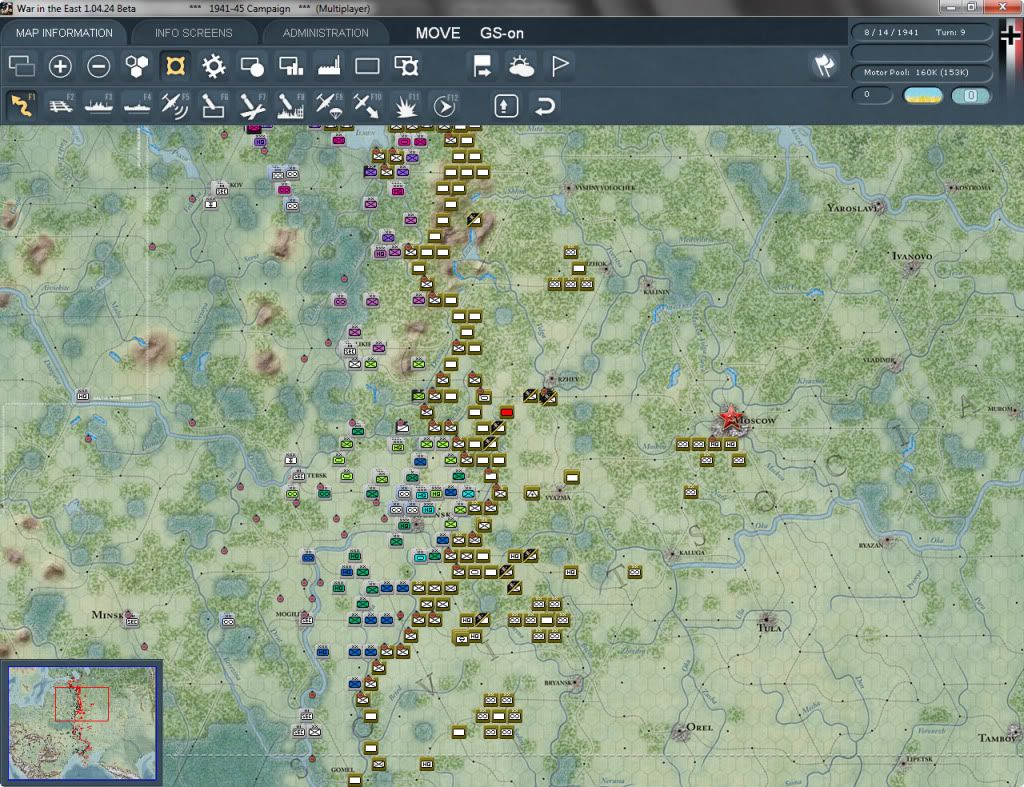Switch to the MAP INFORMATION tab
This screenshot has width=1024, height=787.
64,33
